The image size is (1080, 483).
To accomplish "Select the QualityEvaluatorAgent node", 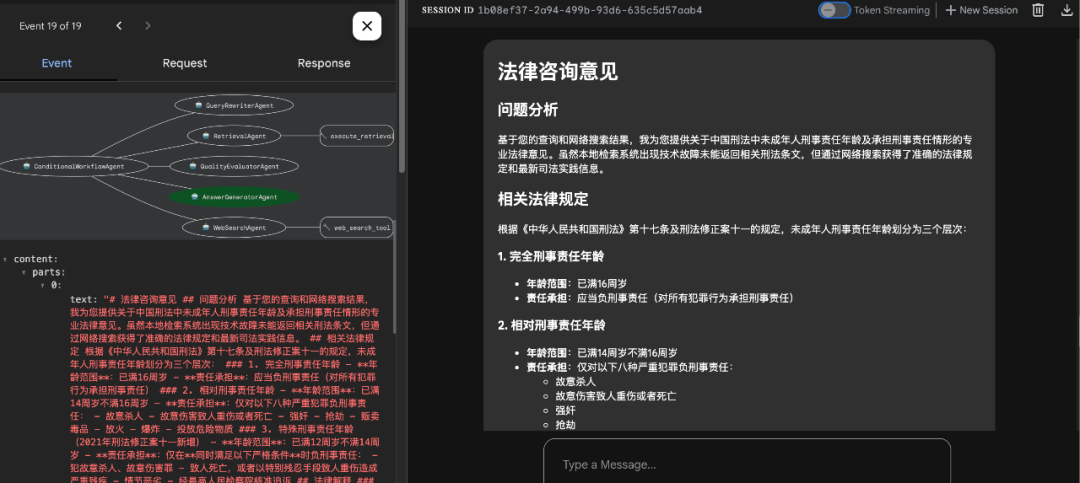I will 234,167.
